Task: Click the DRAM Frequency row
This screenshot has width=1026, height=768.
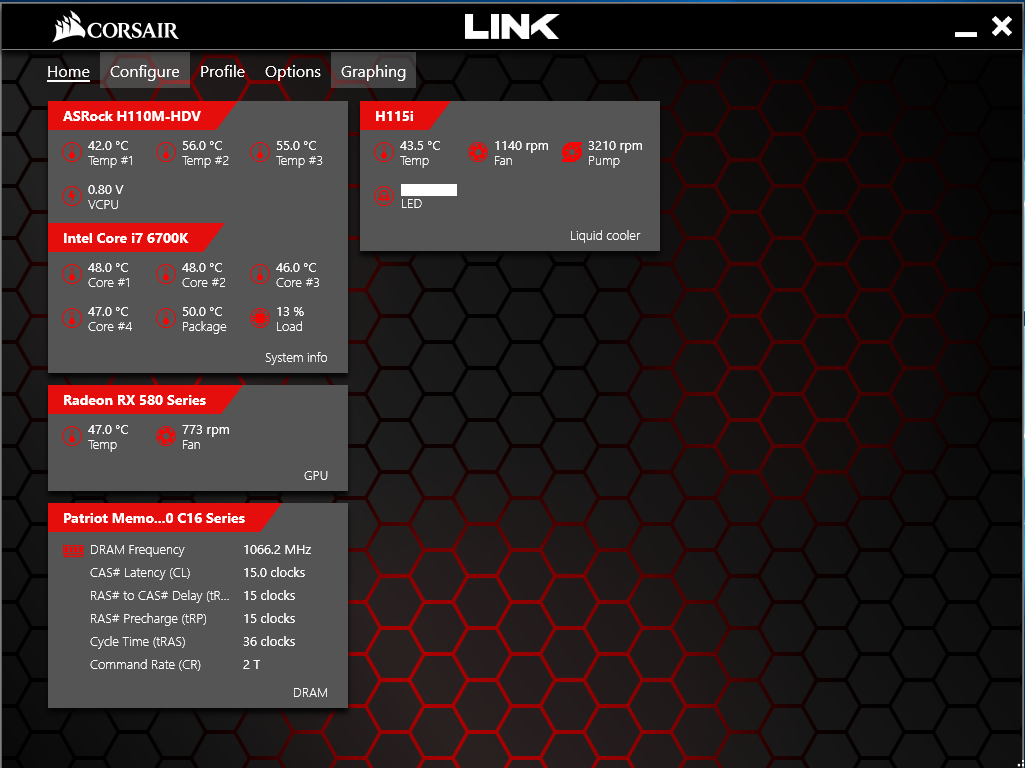Action: pos(198,550)
